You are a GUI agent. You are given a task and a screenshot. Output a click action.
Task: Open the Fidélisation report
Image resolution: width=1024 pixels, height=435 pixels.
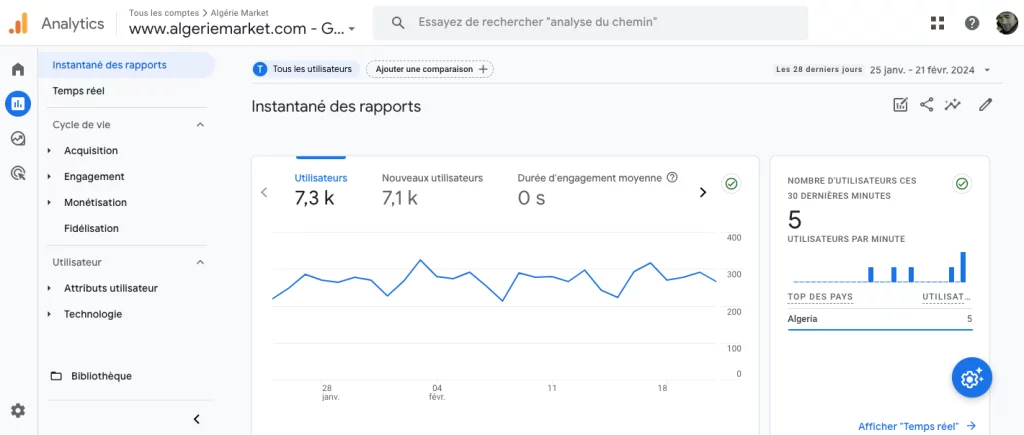[x=91, y=229]
